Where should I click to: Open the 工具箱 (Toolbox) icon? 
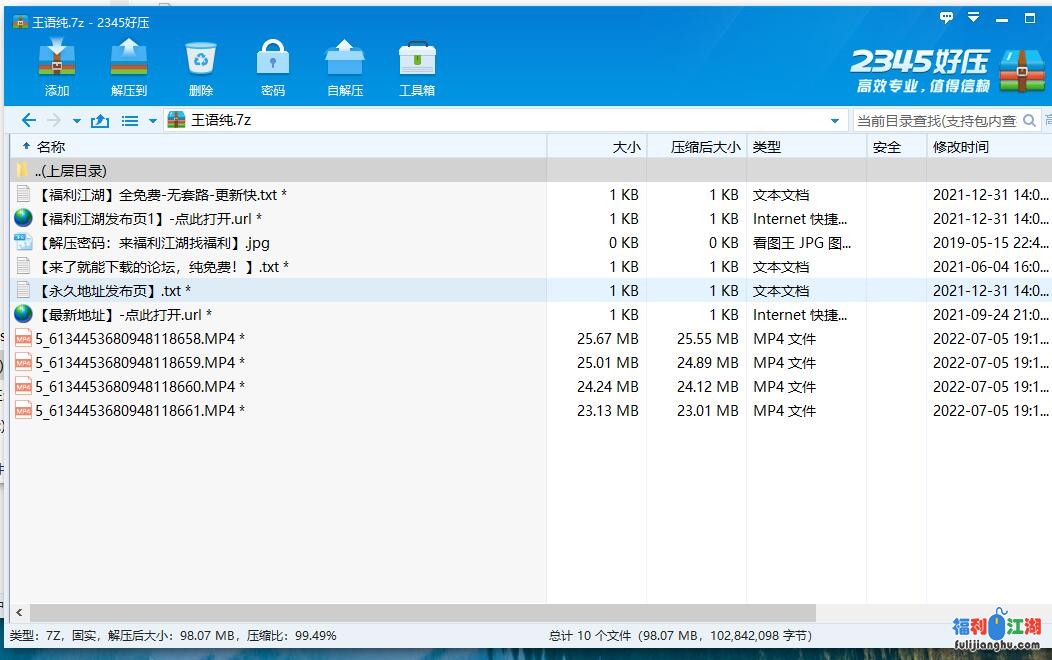click(x=417, y=67)
